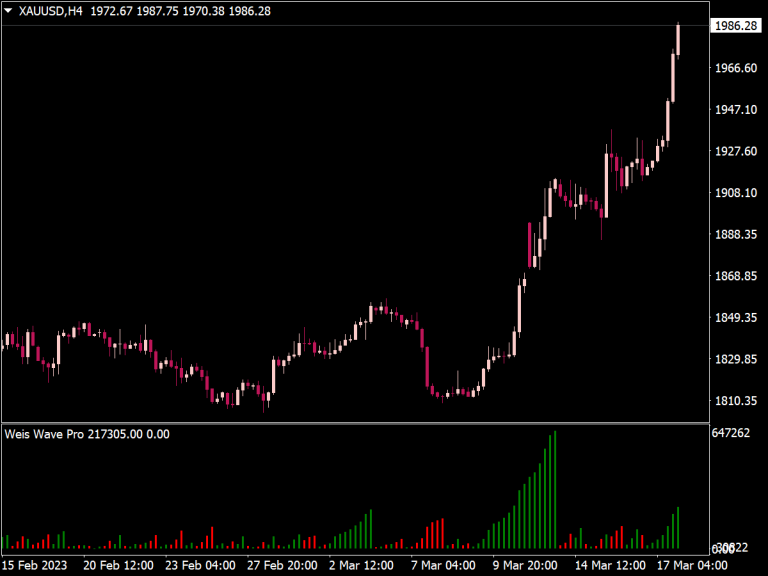768x576 pixels.
Task: Select the 20 Feb 12:00 time label
Action: pyautogui.click(x=118, y=565)
